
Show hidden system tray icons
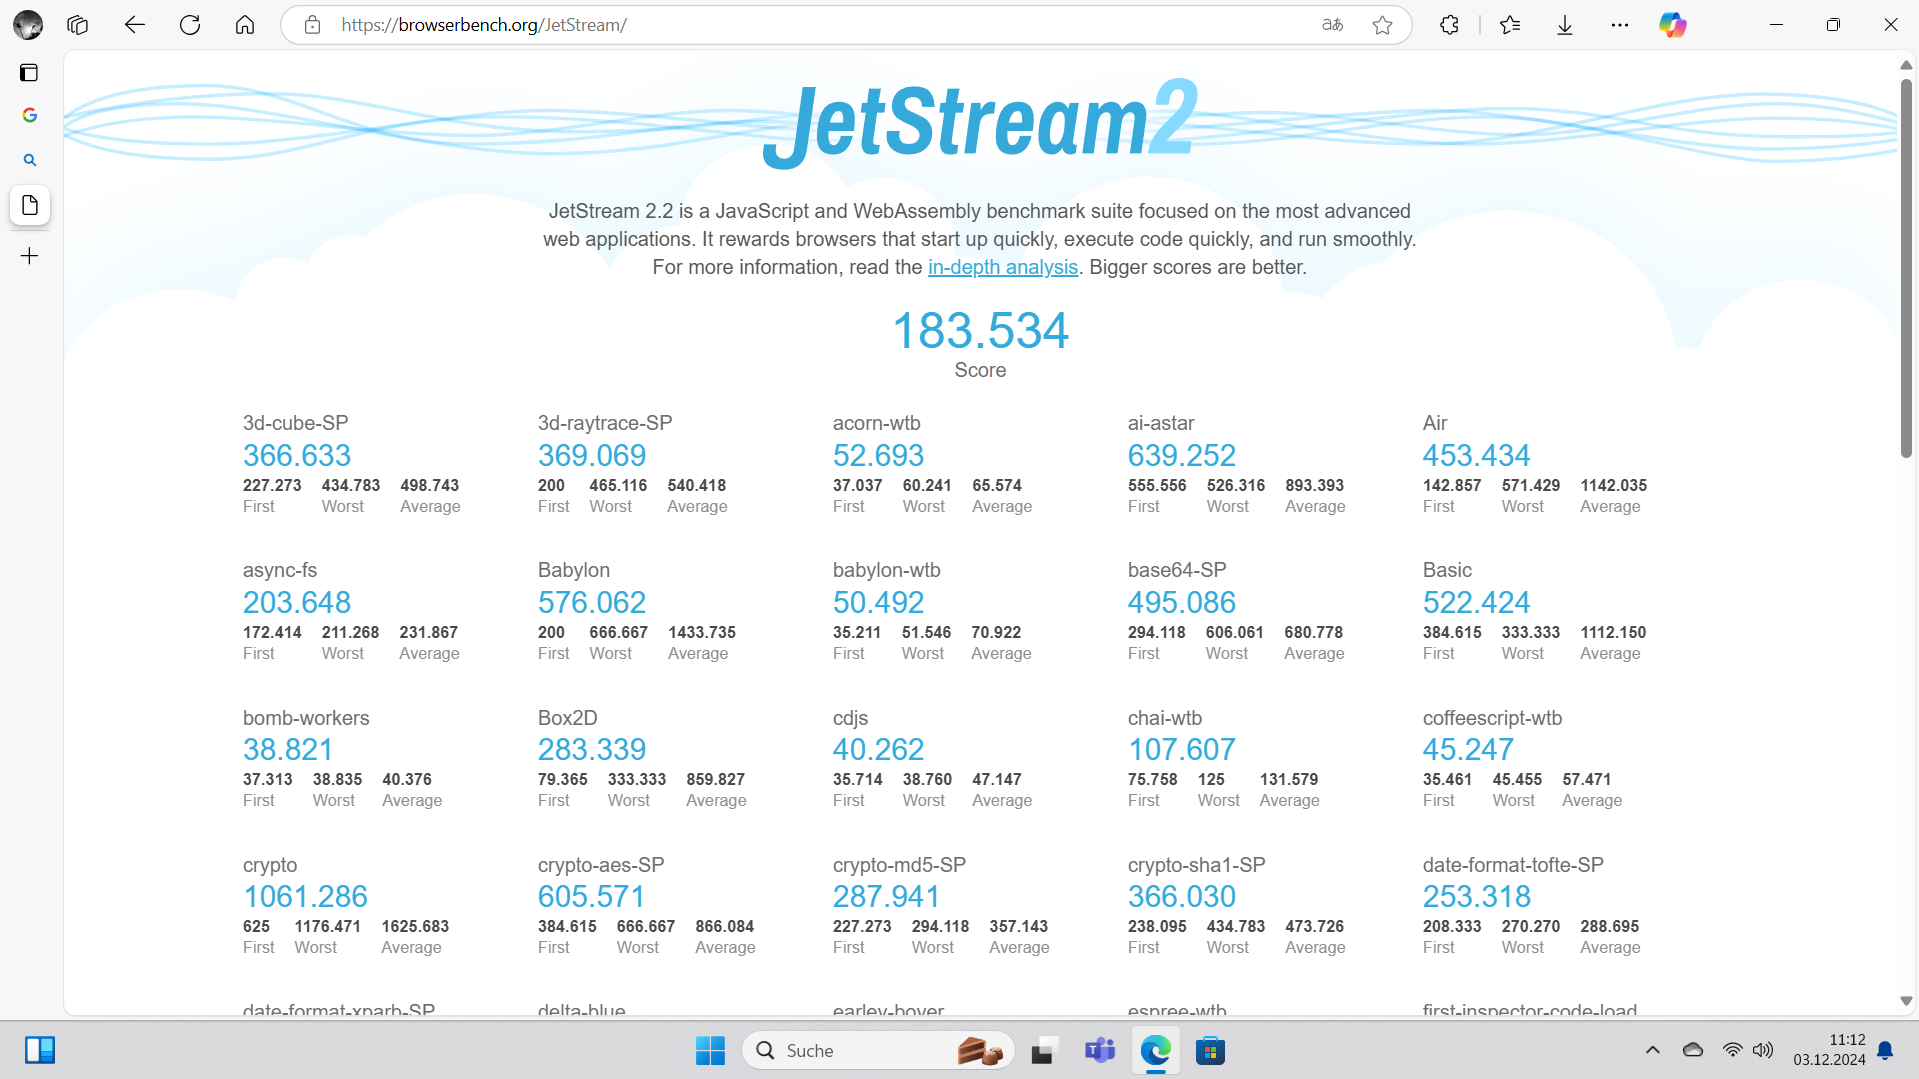point(1652,1050)
